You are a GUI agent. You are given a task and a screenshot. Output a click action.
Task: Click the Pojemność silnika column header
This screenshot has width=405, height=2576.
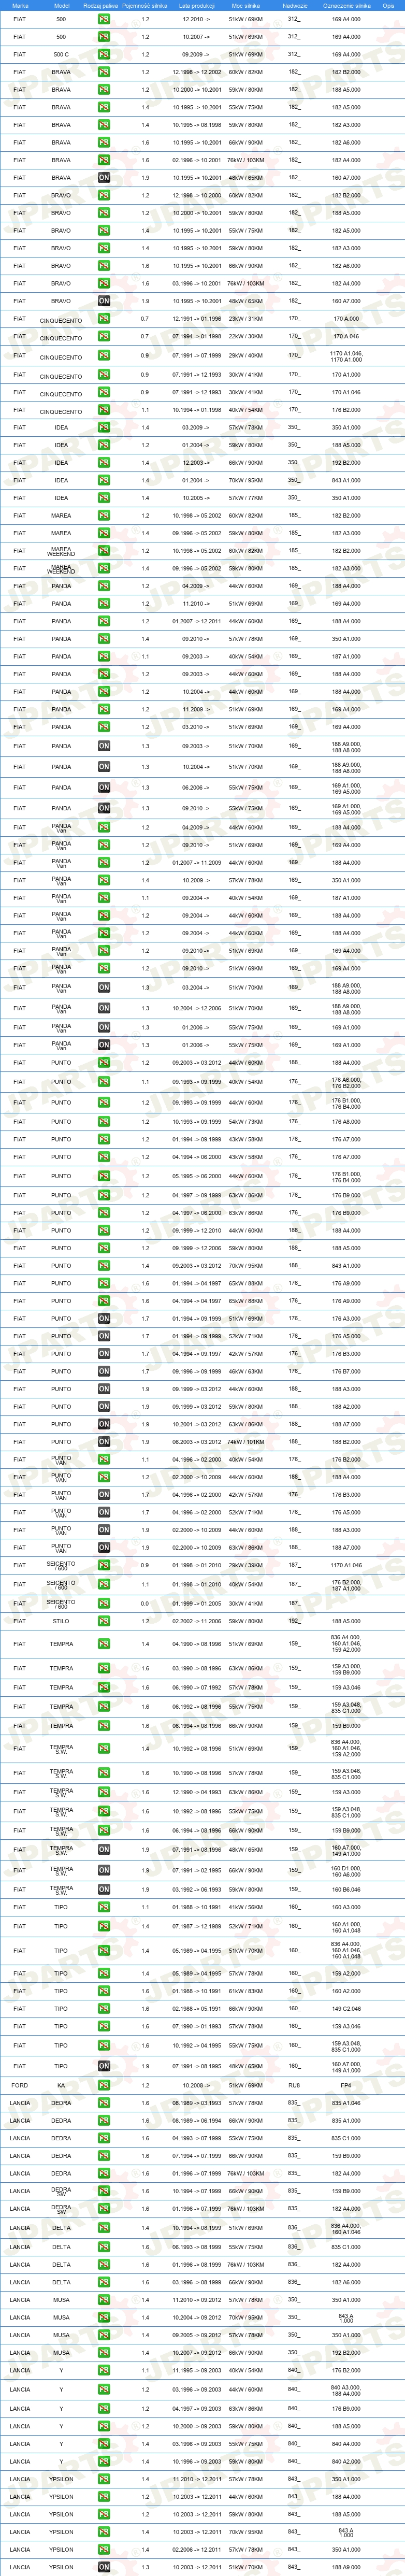pyautogui.click(x=145, y=5)
